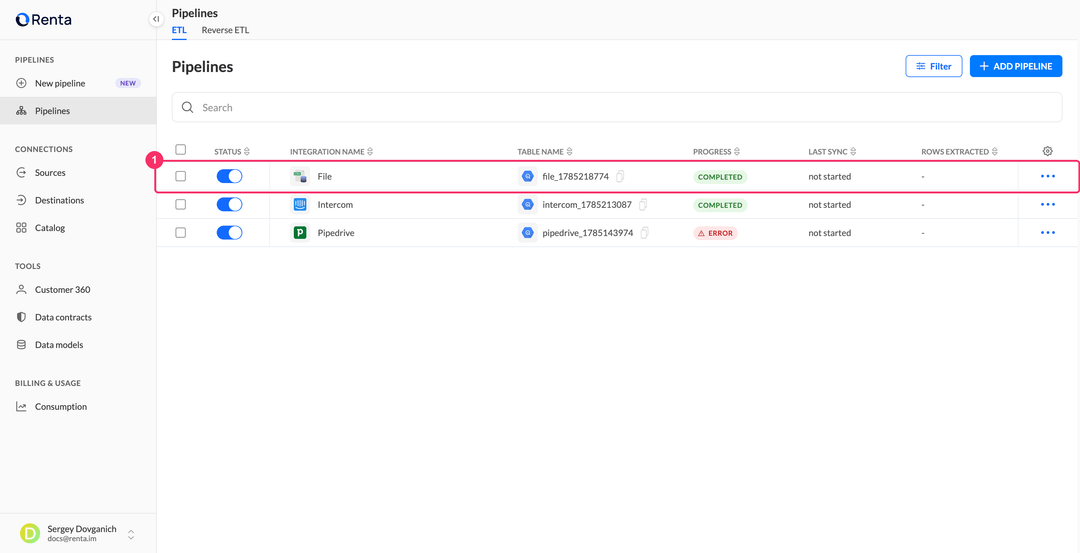Screen dimensions: 1080x553
Task: Toggle the File pipeline status switch
Action: [229, 176]
